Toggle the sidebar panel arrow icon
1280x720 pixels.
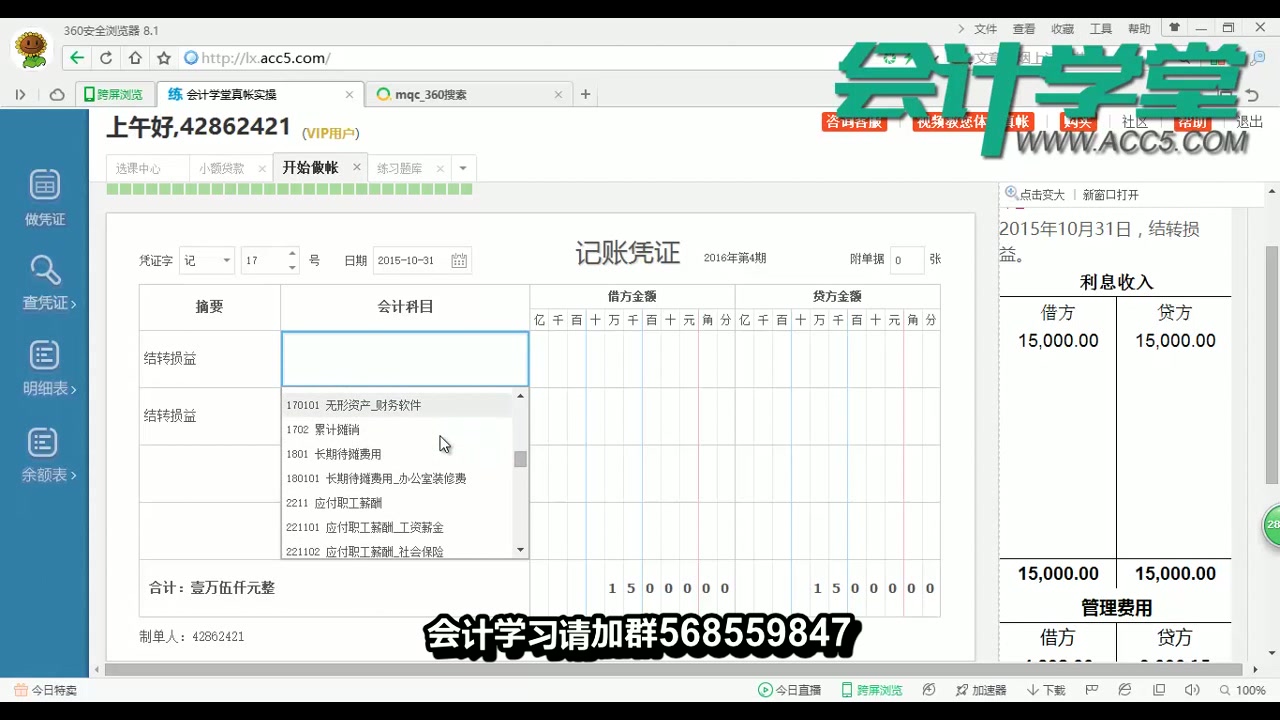[20, 95]
